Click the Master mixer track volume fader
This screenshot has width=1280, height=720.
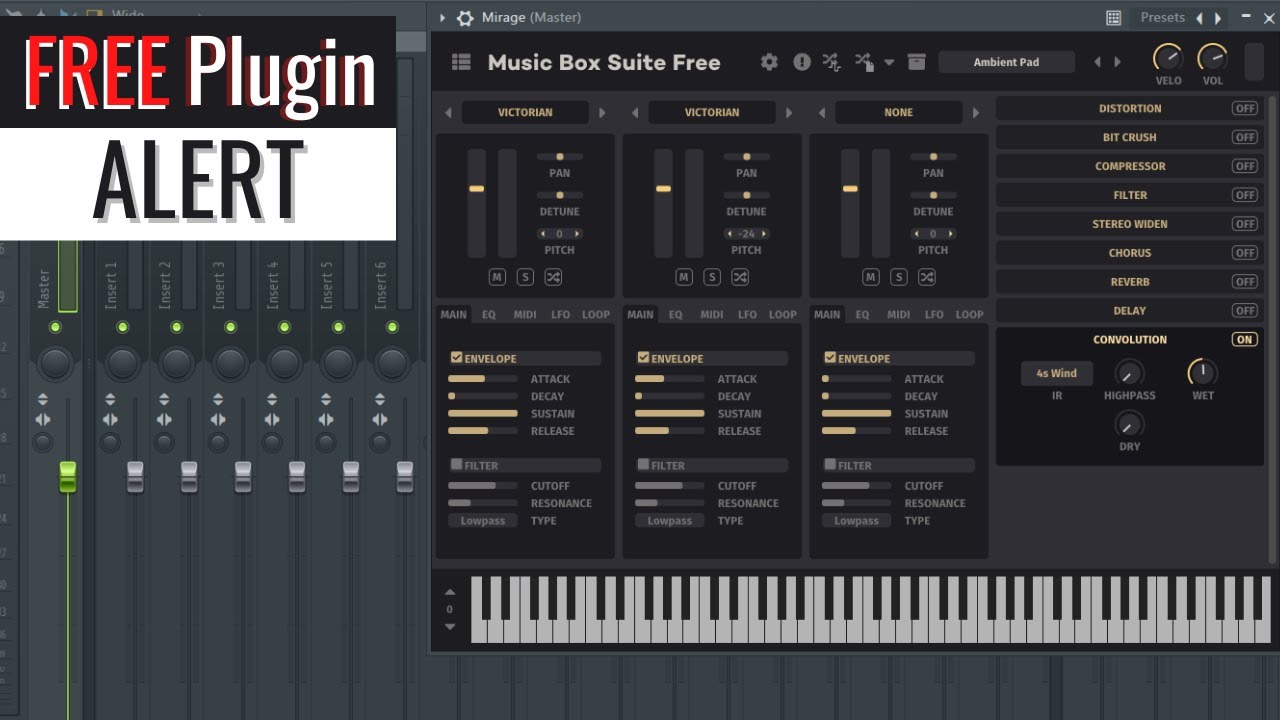(x=67, y=477)
